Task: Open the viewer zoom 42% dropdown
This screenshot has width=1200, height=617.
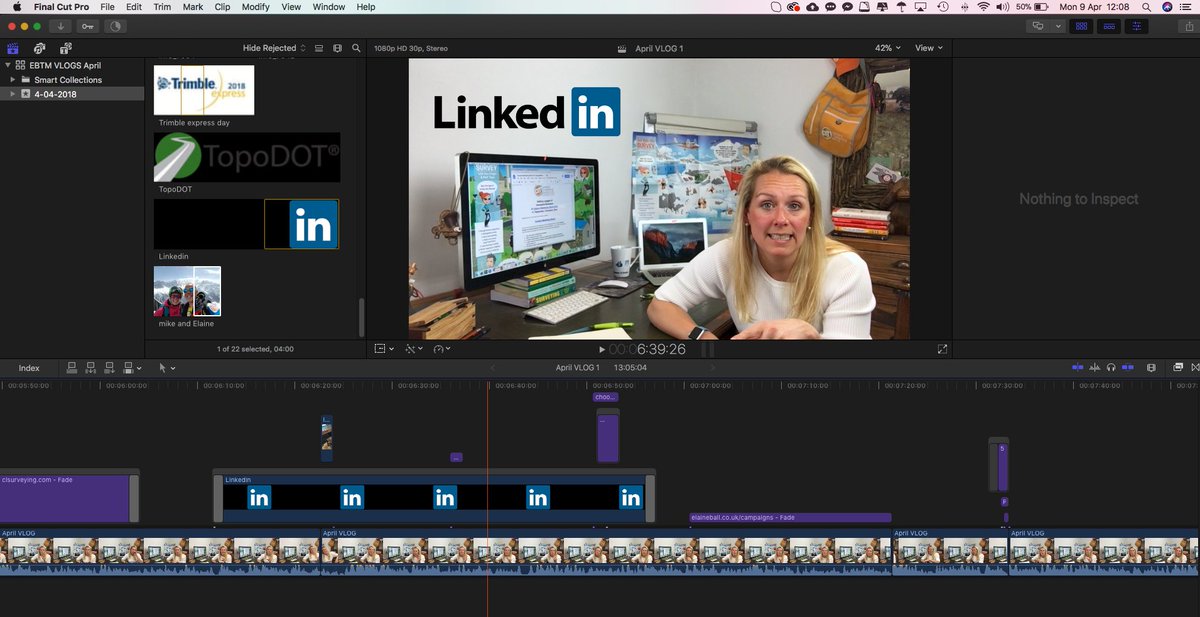Action: [x=887, y=48]
